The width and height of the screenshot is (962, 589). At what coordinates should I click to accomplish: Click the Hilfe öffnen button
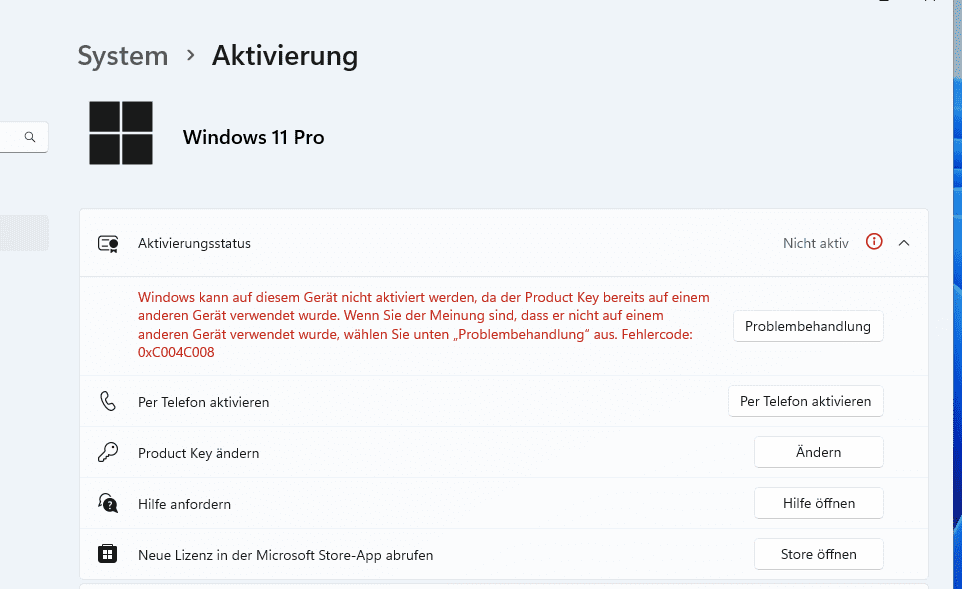point(818,503)
